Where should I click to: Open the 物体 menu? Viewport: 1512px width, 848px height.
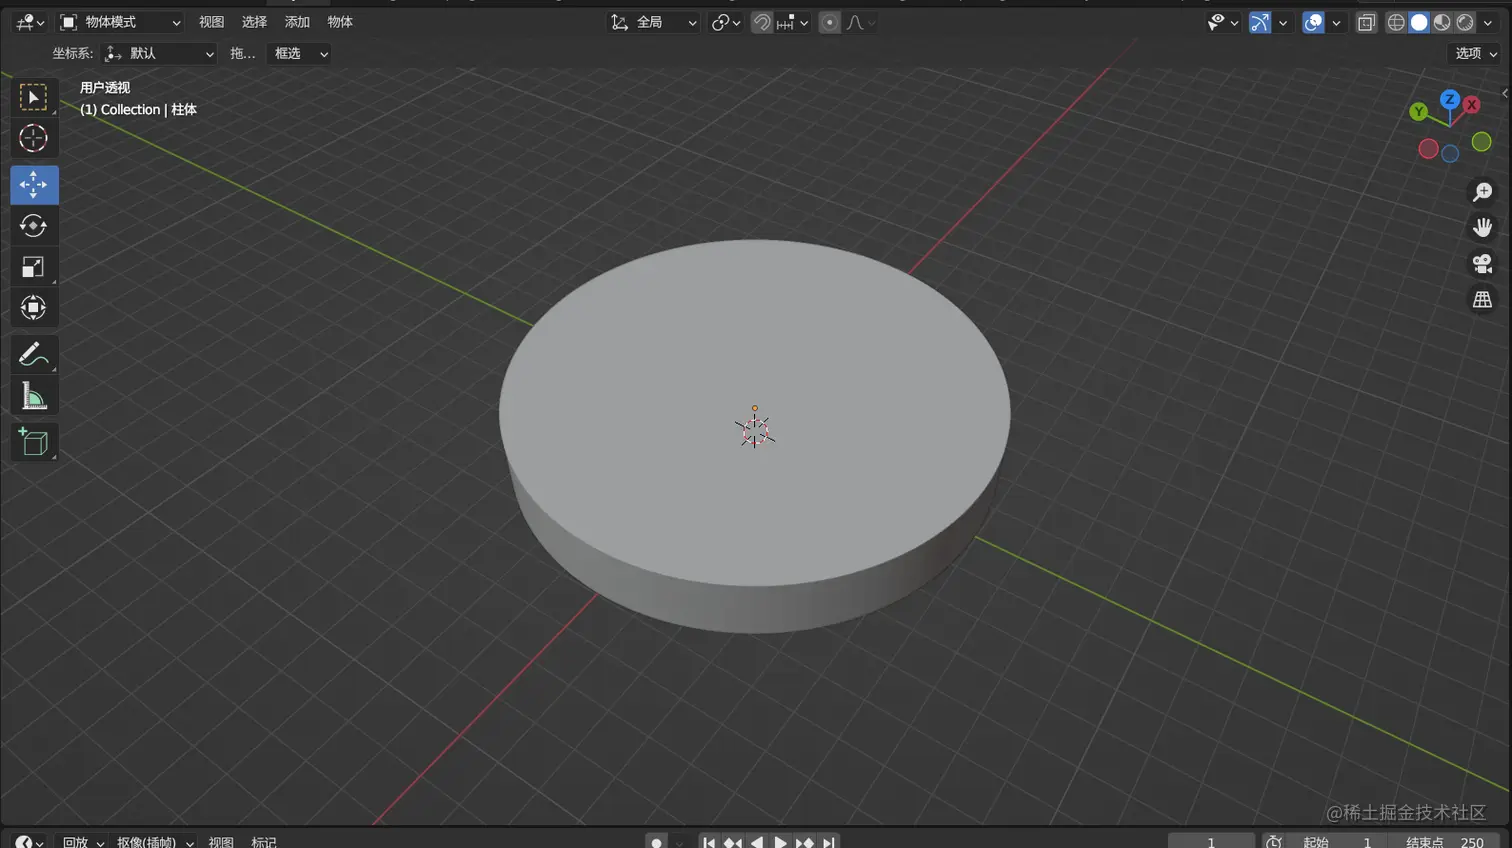(340, 22)
